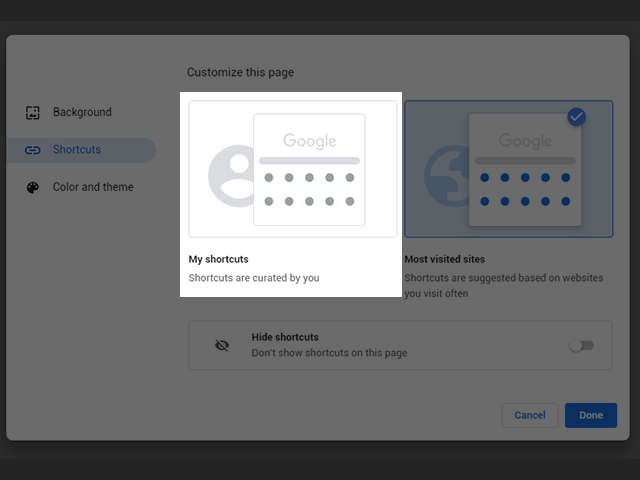Click the "My shortcuts" title text
640x480 pixels.
pos(219,259)
